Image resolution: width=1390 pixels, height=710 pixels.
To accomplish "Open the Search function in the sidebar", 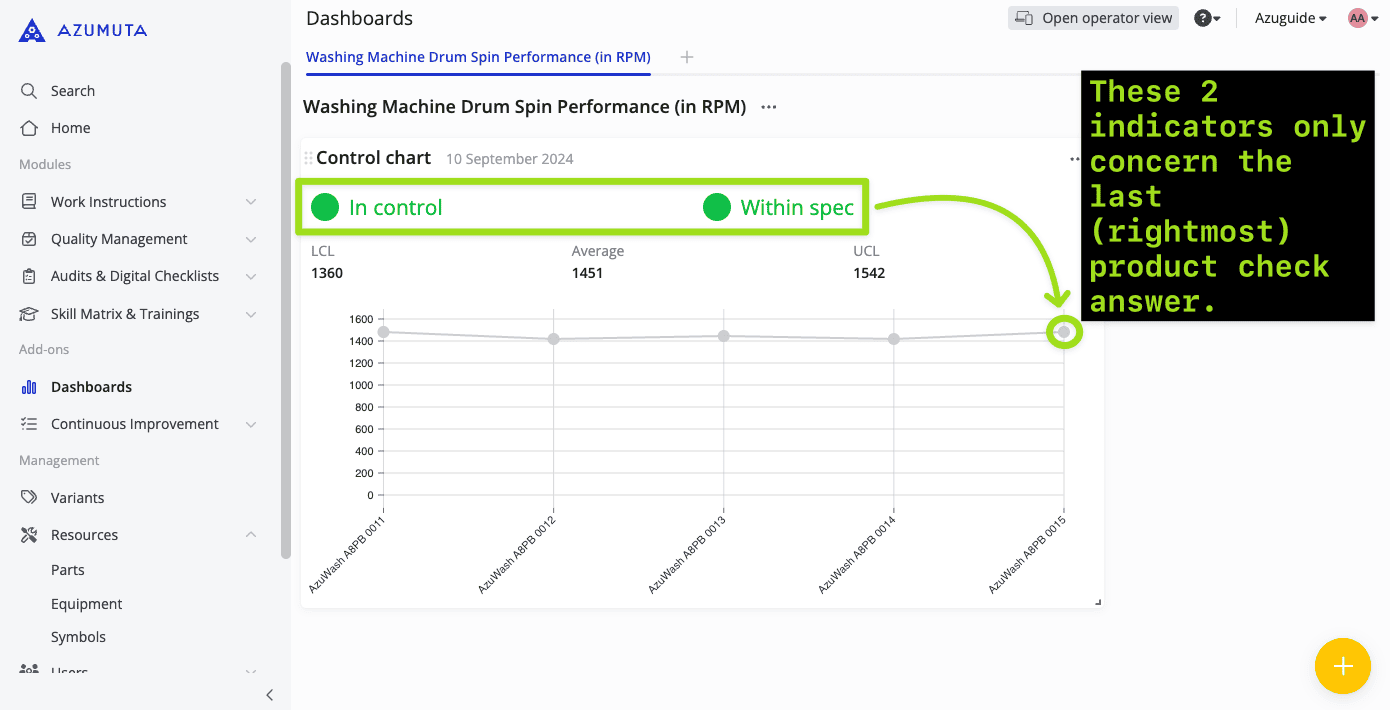I will coord(70,90).
